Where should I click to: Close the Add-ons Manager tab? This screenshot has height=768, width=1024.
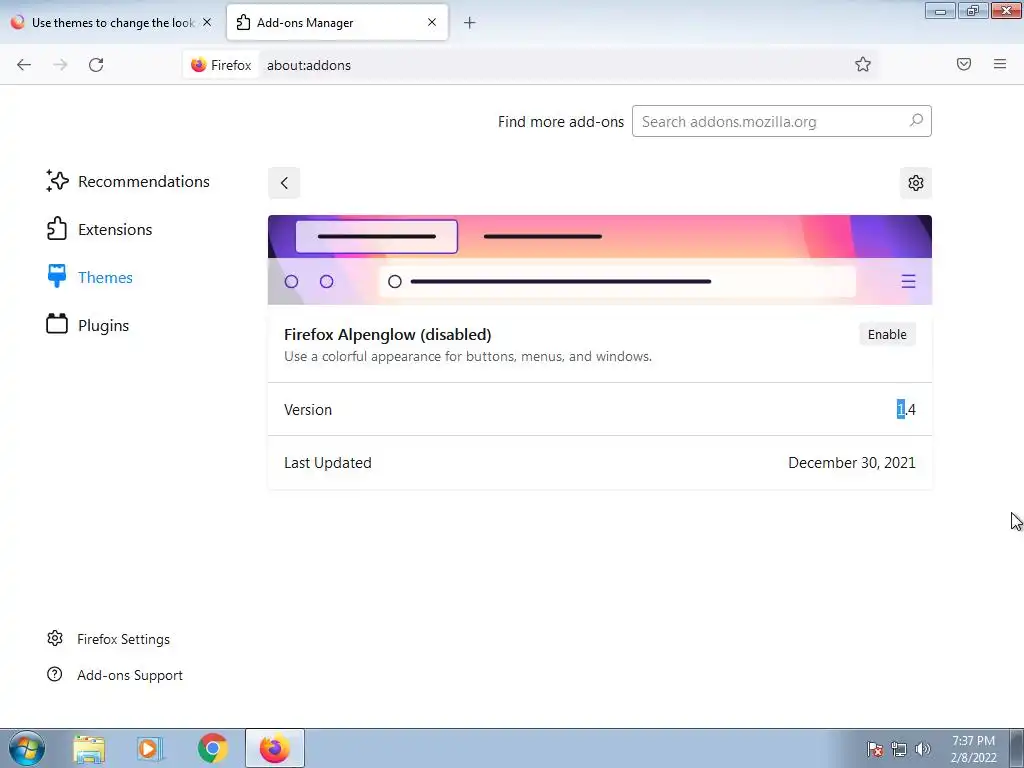(432, 22)
